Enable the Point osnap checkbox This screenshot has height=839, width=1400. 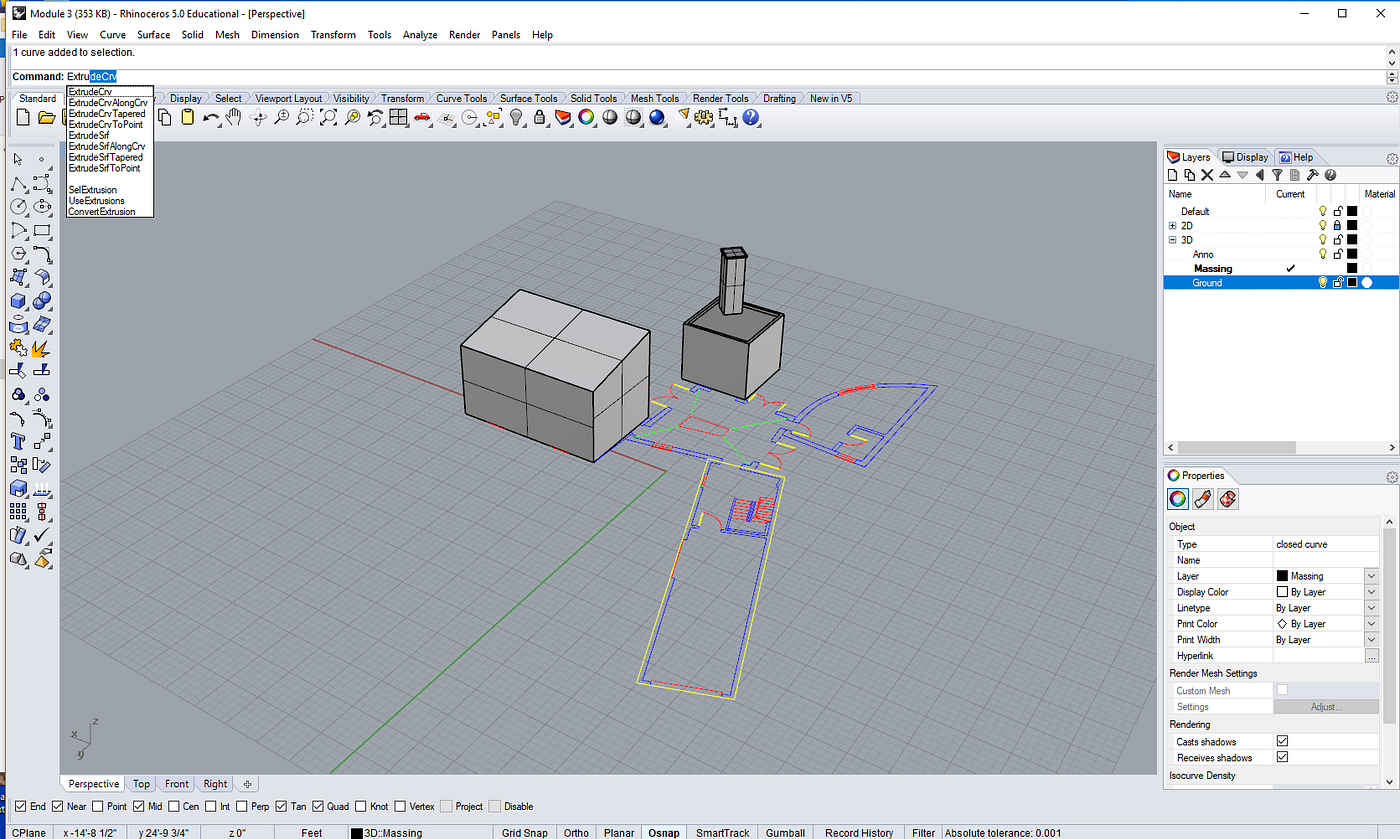[x=98, y=806]
